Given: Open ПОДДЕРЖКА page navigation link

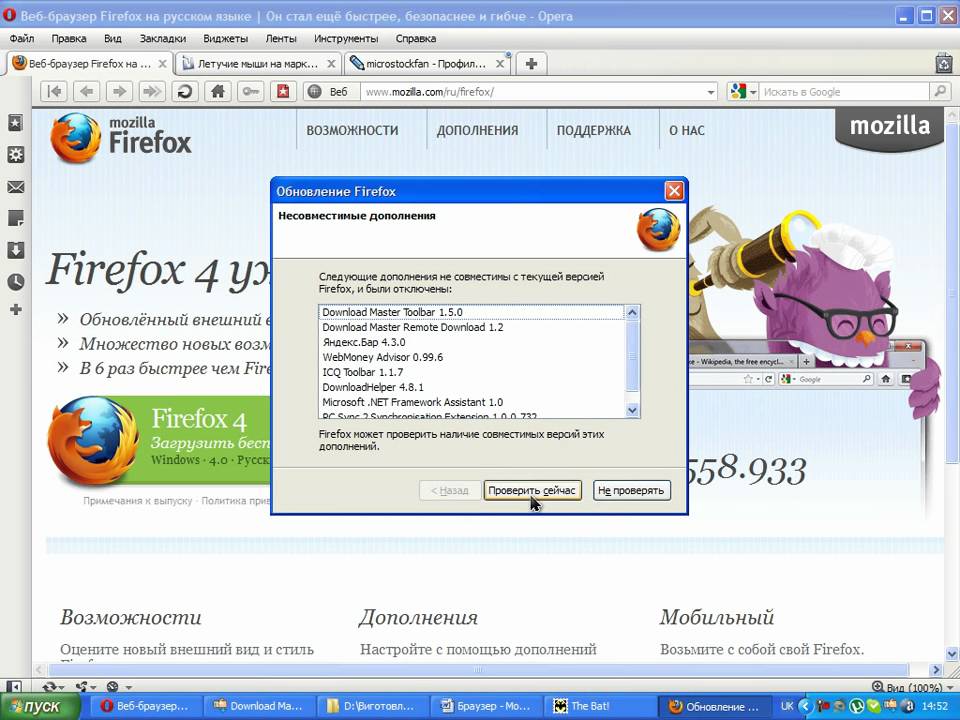Looking at the screenshot, I should (x=593, y=130).
